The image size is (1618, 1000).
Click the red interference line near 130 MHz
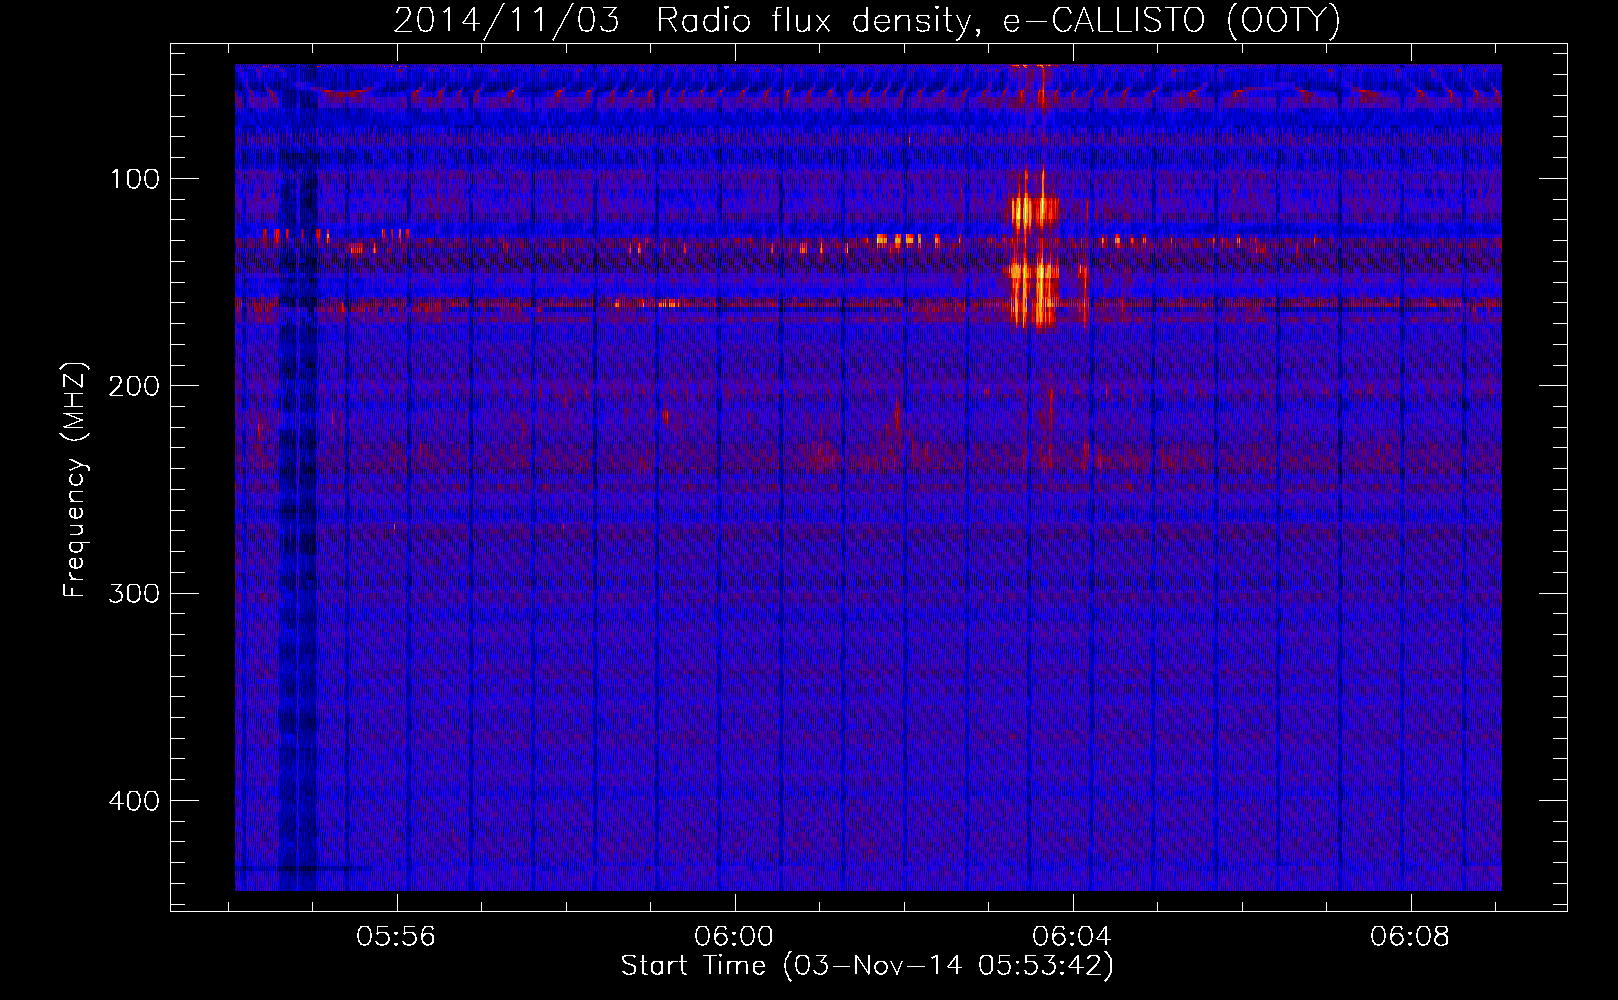point(868,241)
